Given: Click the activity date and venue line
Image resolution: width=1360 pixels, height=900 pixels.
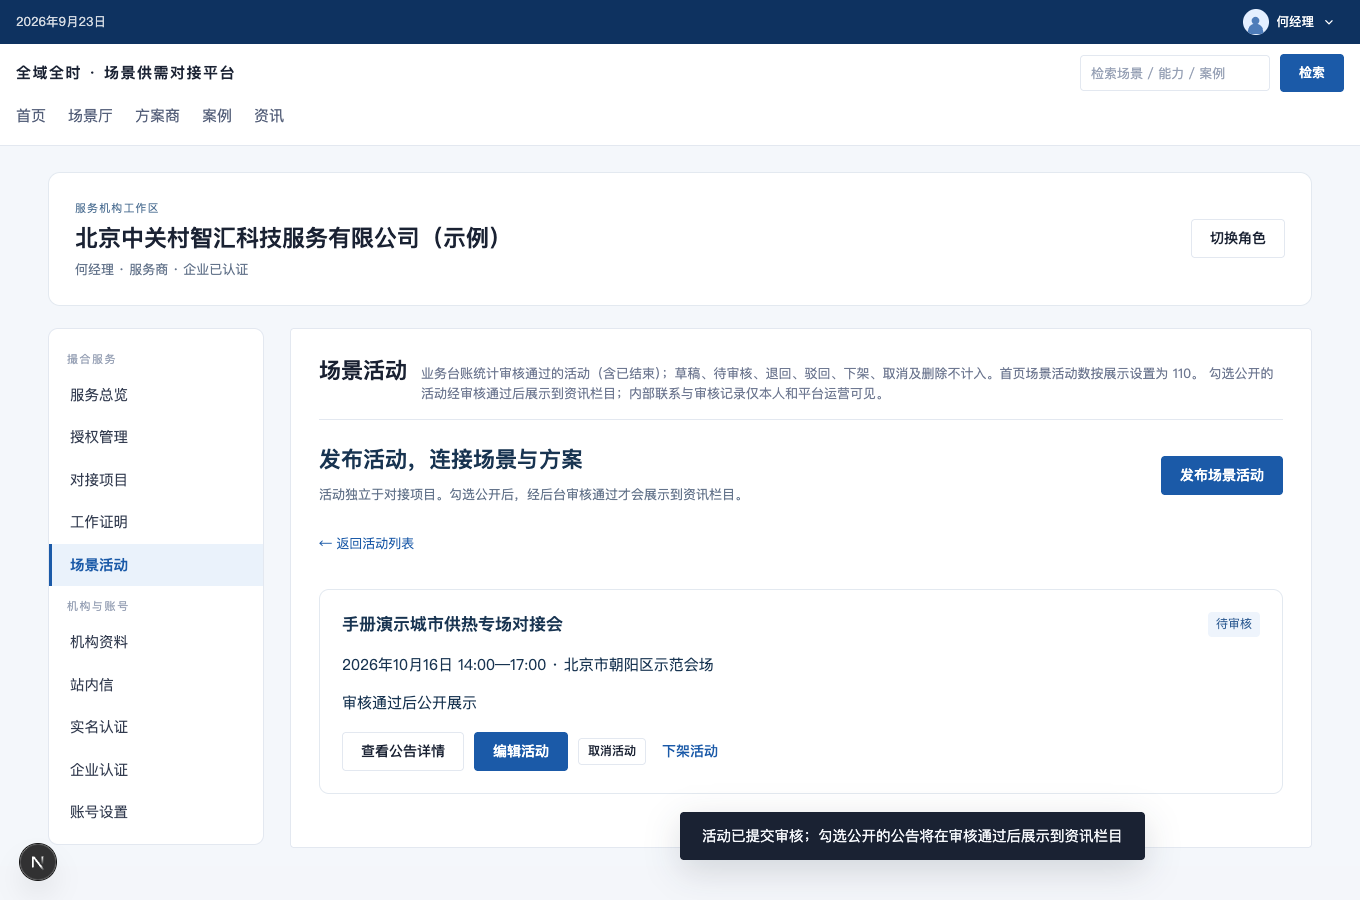Looking at the screenshot, I should [x=528, y=665].
